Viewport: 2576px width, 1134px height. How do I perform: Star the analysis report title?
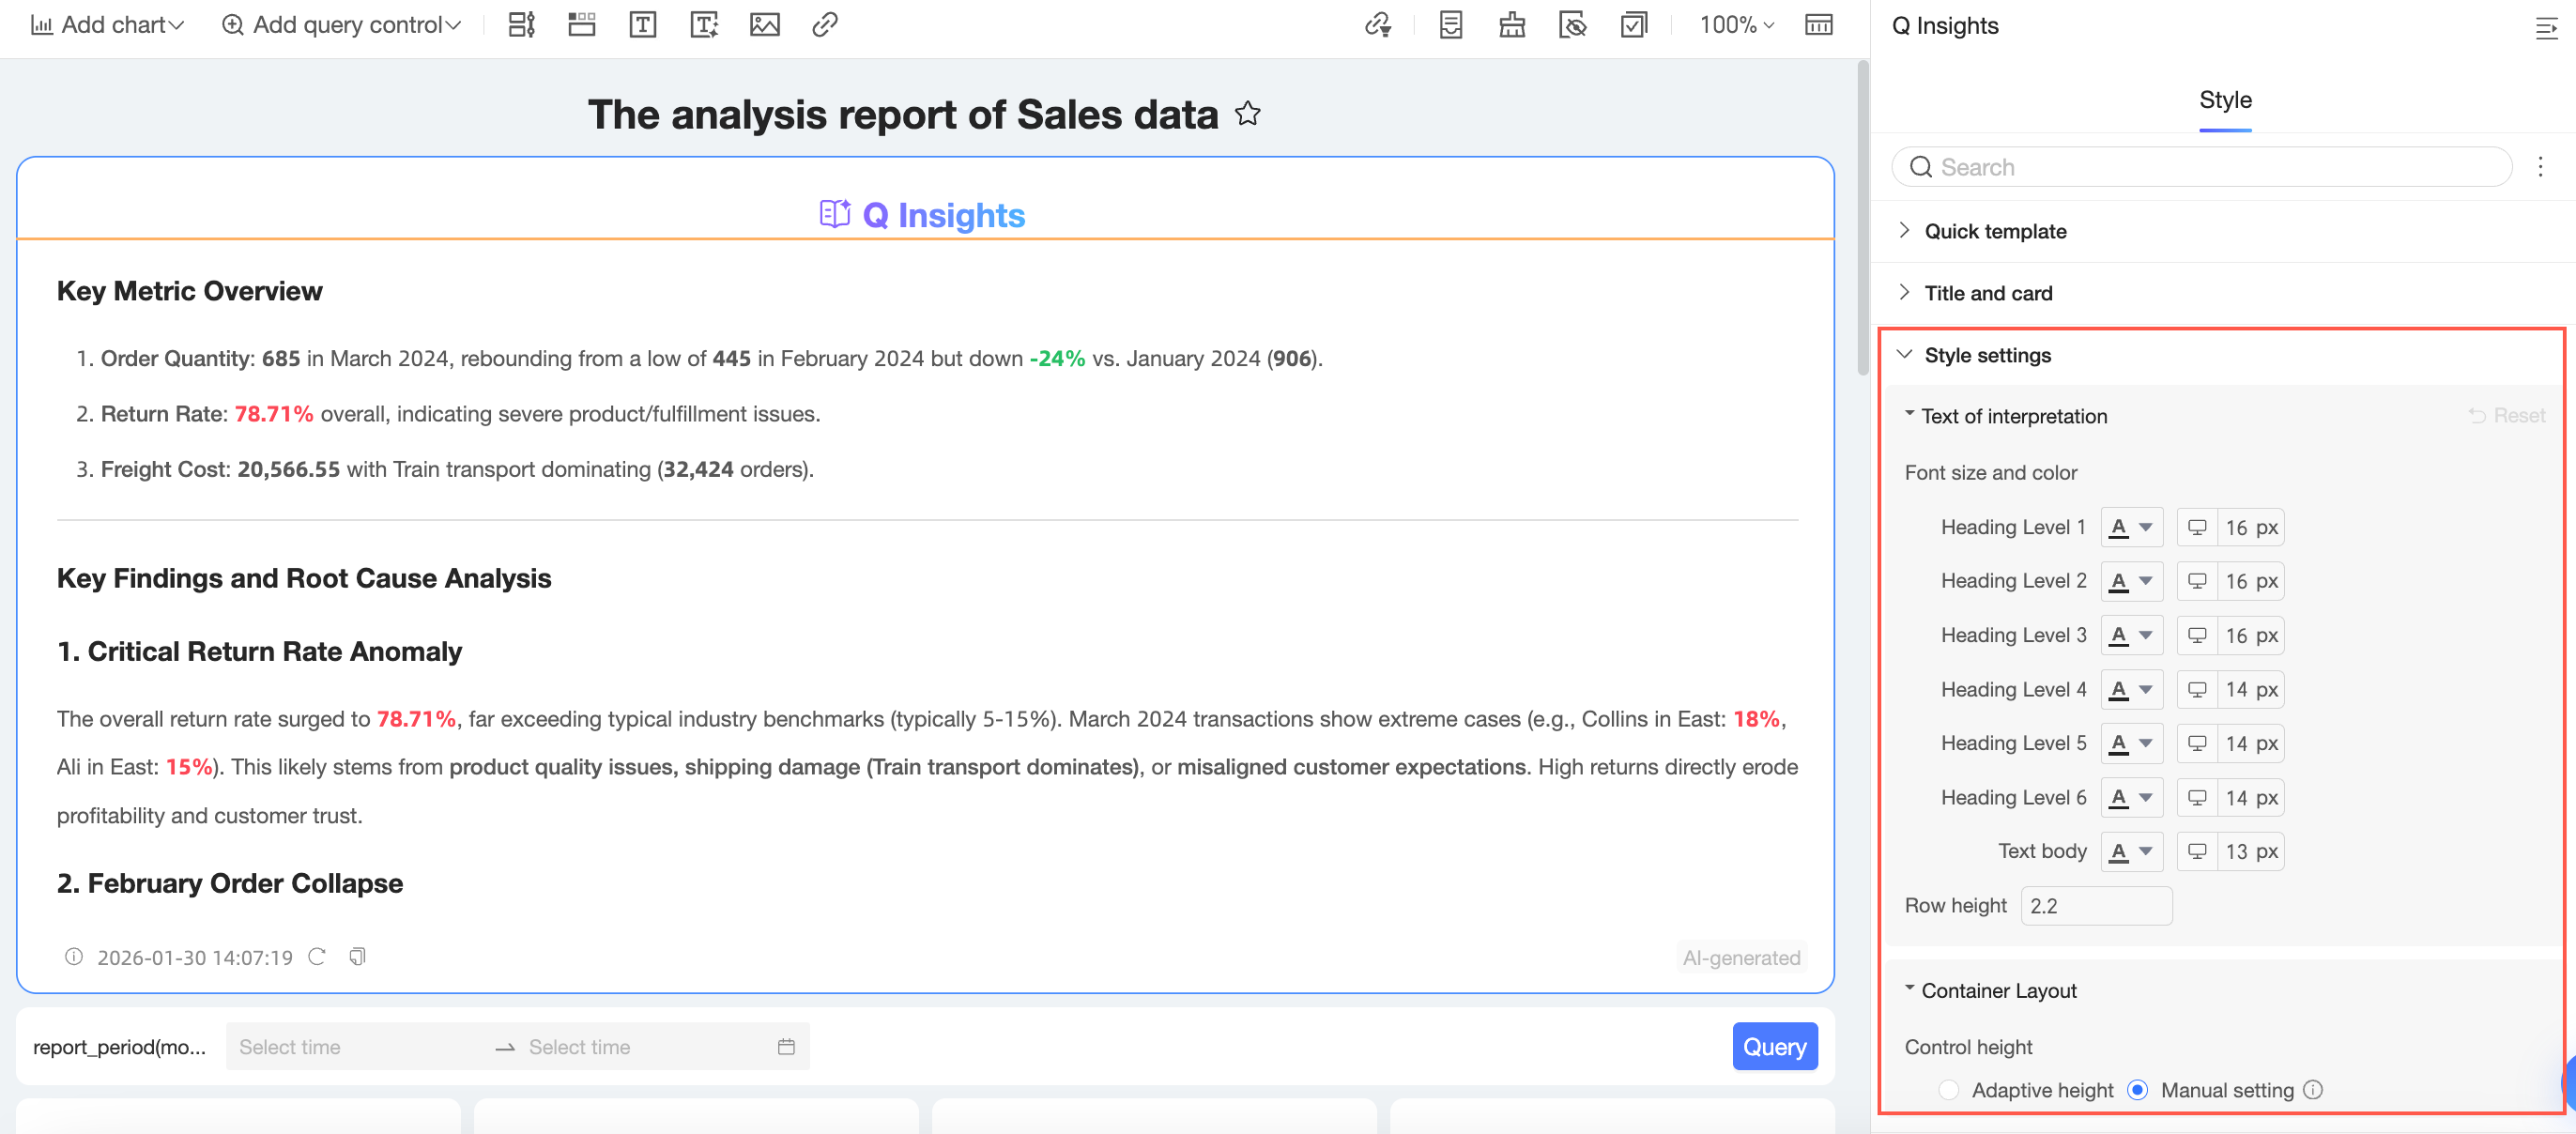[1247, 114]
